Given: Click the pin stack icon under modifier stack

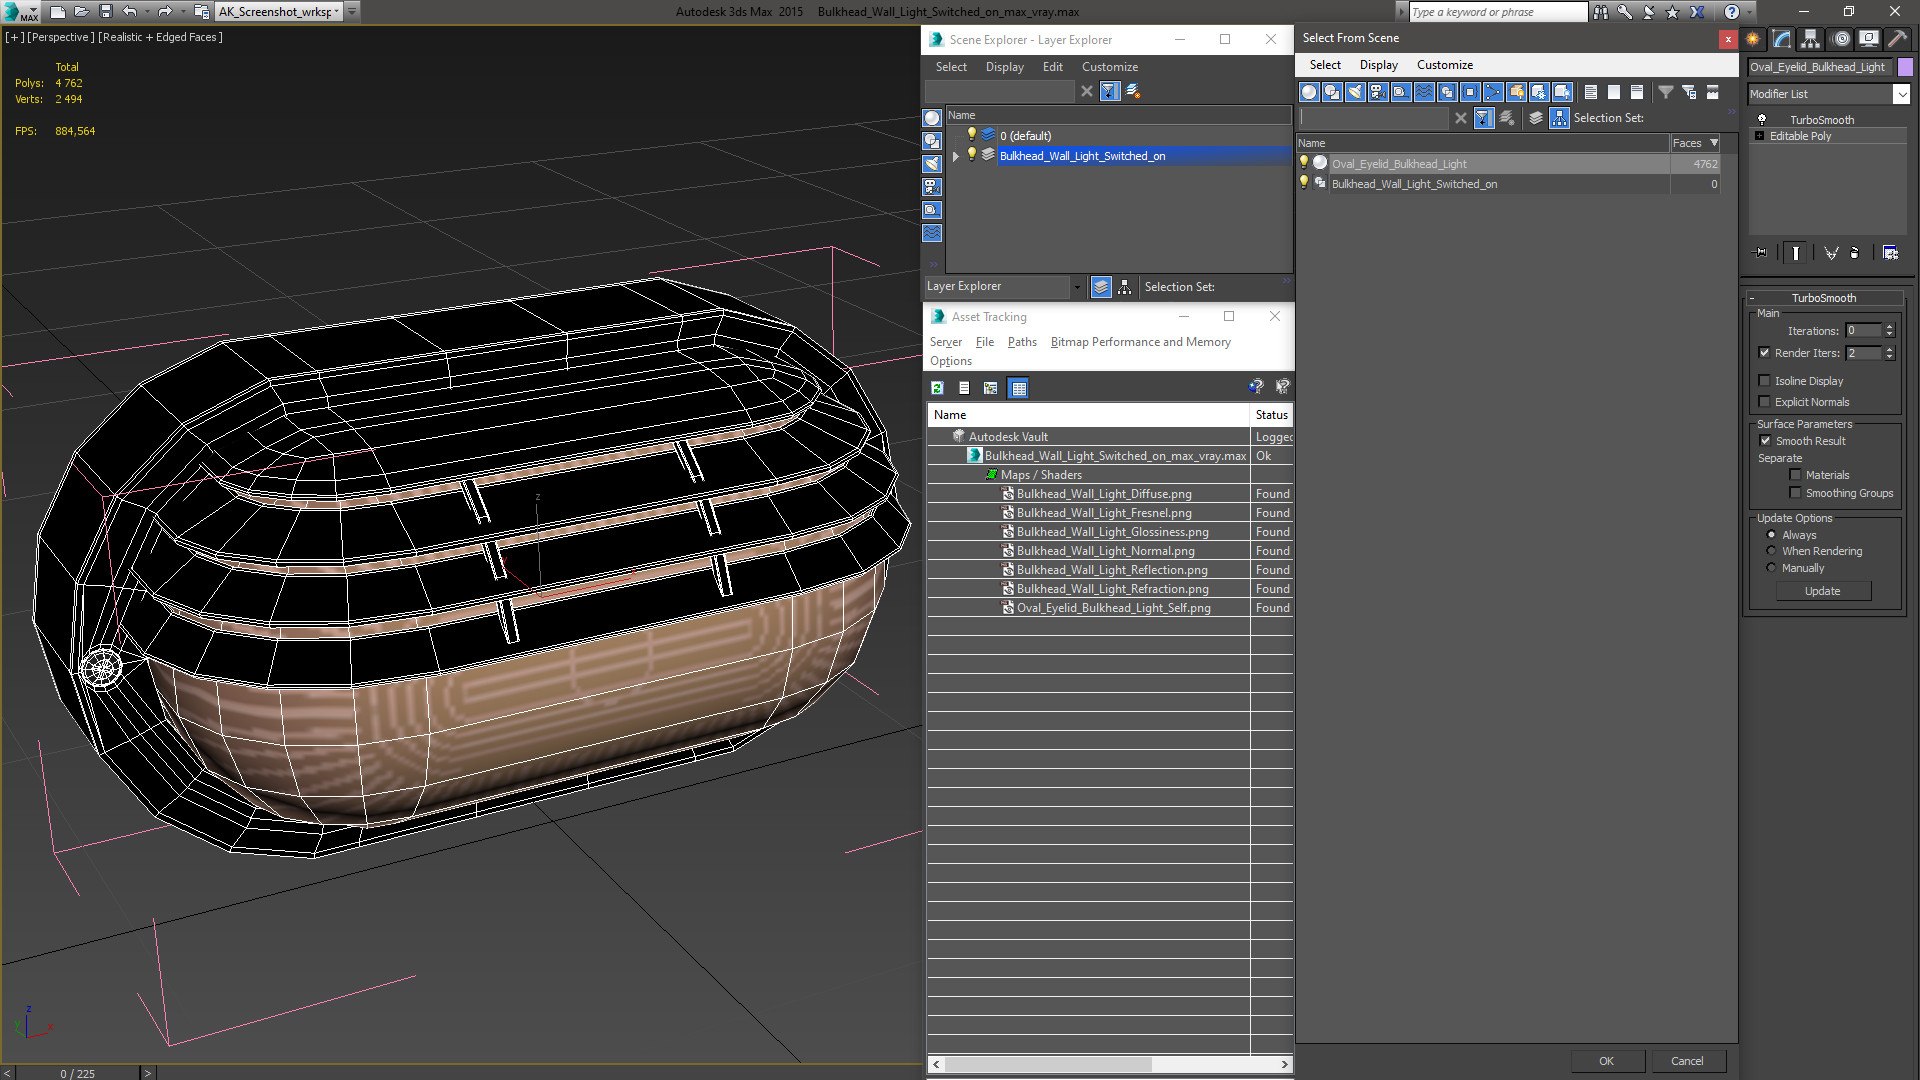Looking at the screenshot, I should 1761,253.
